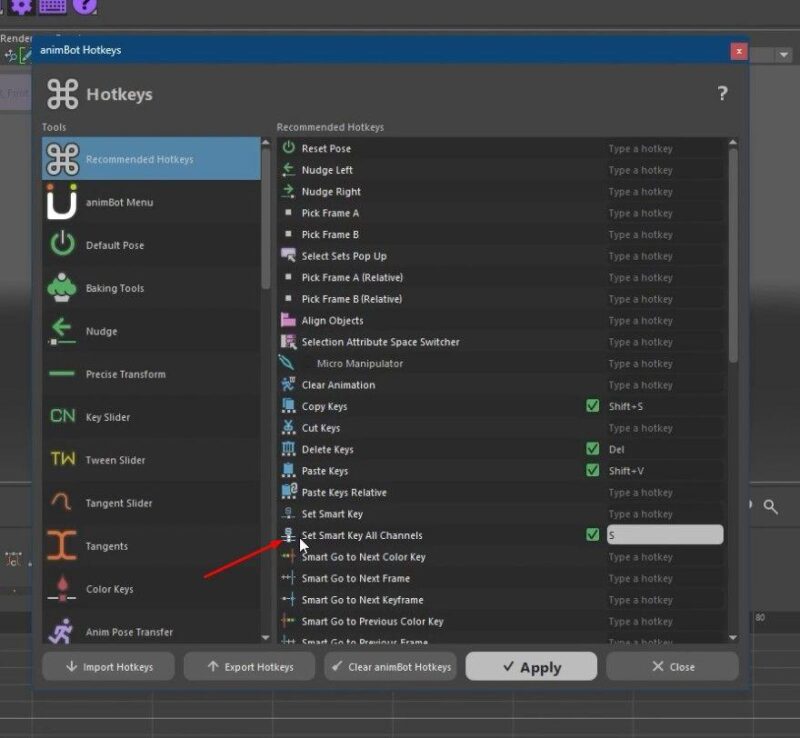Click the Clear animBot Hotkeys button
800x738 pixels.
tap(391, 667)
